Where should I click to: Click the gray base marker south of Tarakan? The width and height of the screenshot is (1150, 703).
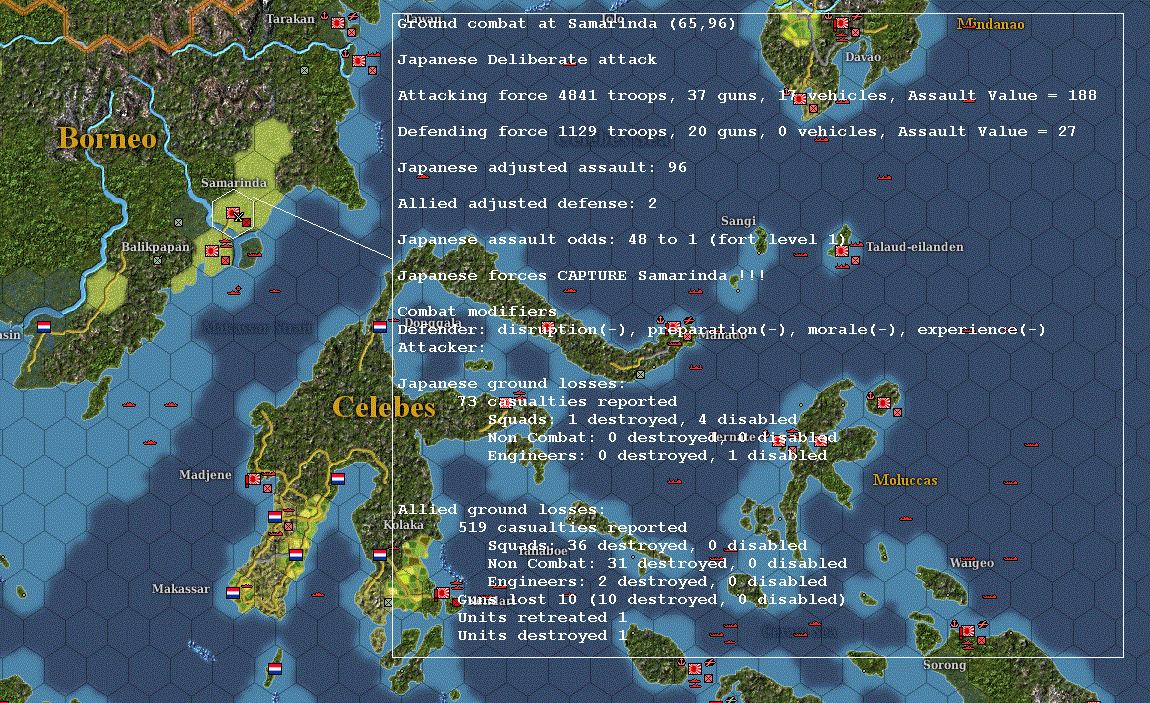(x=304, y=70)
